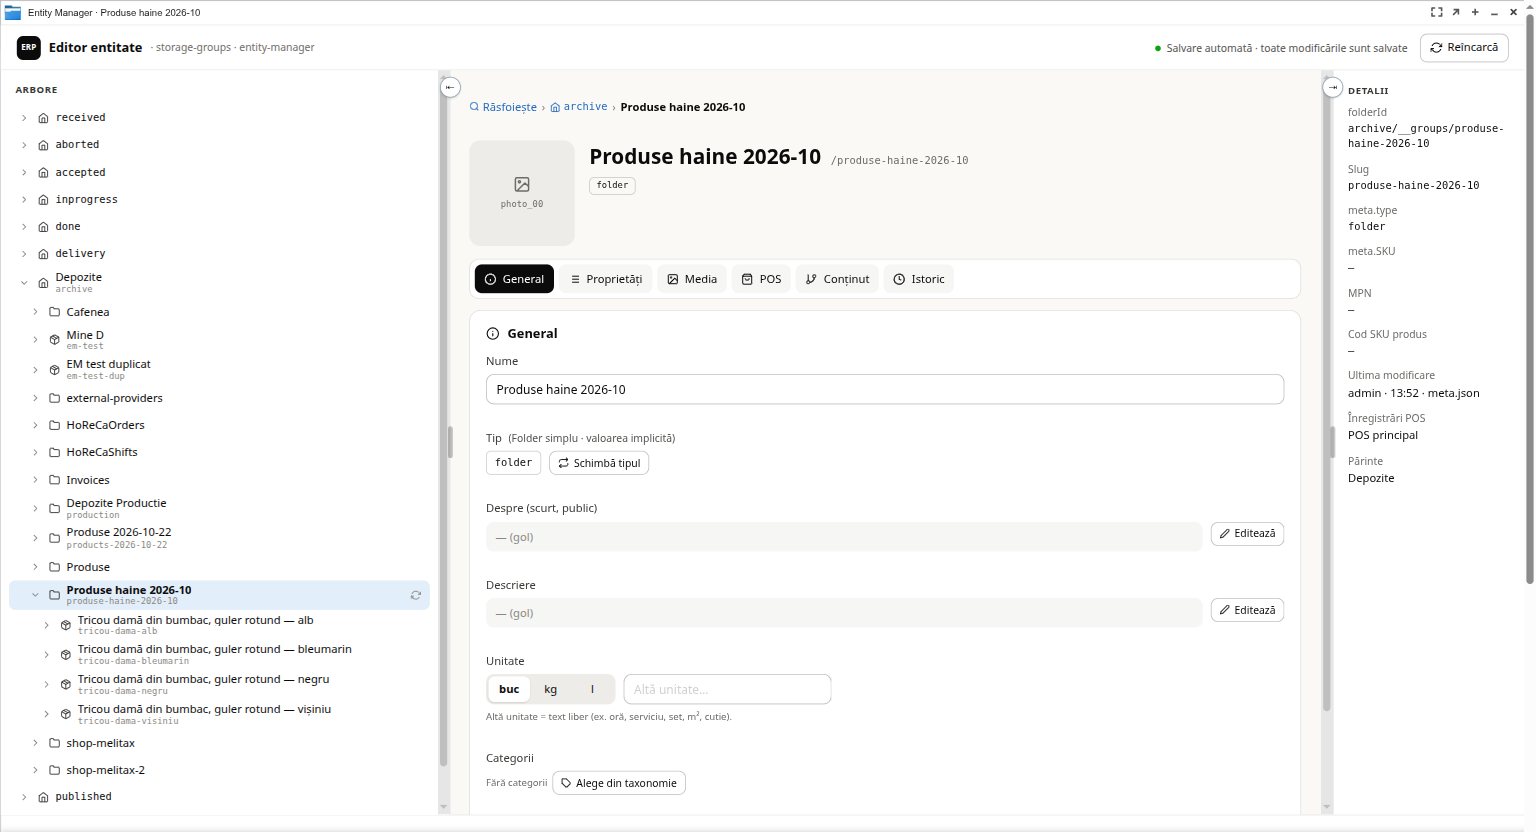Switch to the Proprietăți tab
The height and width of the screenshot is (832, 1536).
click(x=606, y=279)
